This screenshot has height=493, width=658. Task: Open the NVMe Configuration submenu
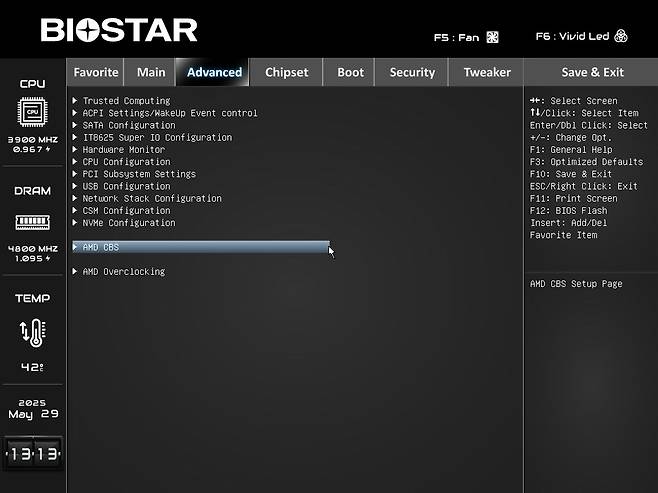tap(129, 222)
